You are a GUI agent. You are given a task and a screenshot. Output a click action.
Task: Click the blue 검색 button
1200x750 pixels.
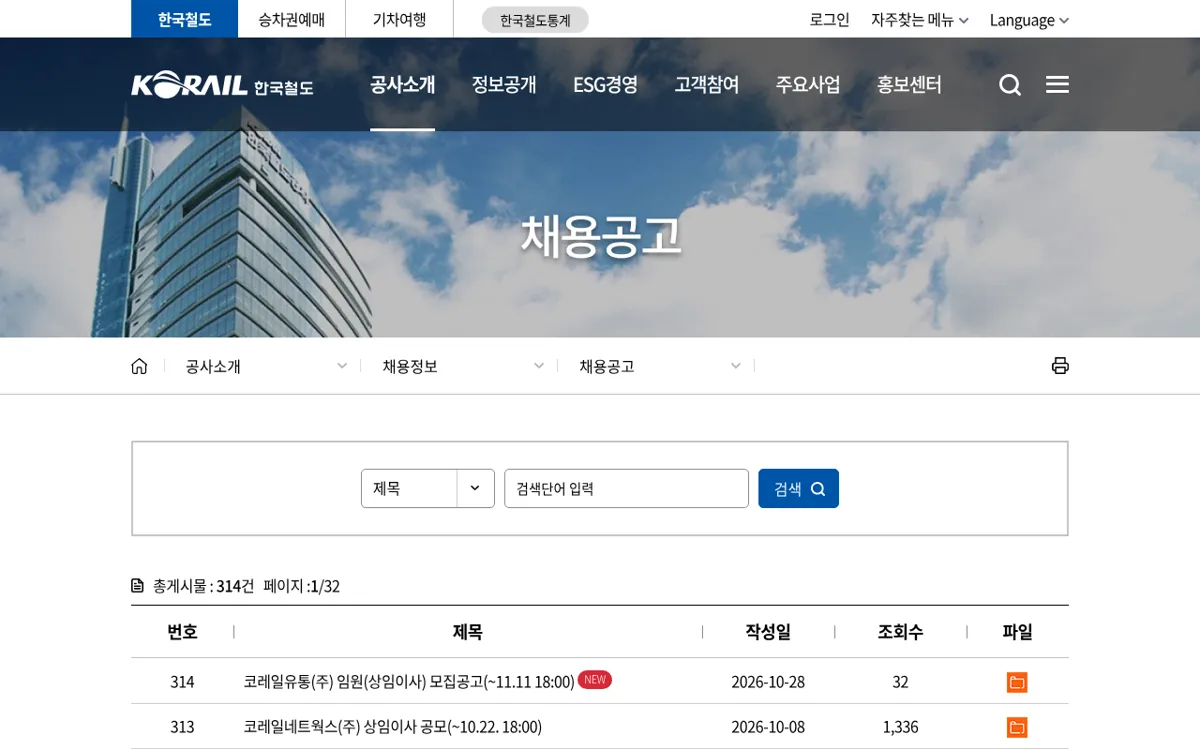(798, 488)
